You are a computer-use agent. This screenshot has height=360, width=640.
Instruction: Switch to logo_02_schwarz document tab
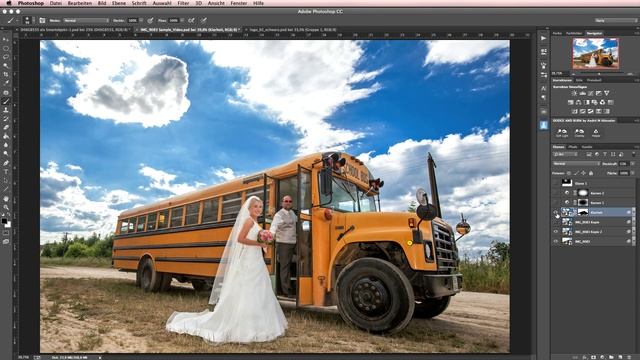[293, 30]
